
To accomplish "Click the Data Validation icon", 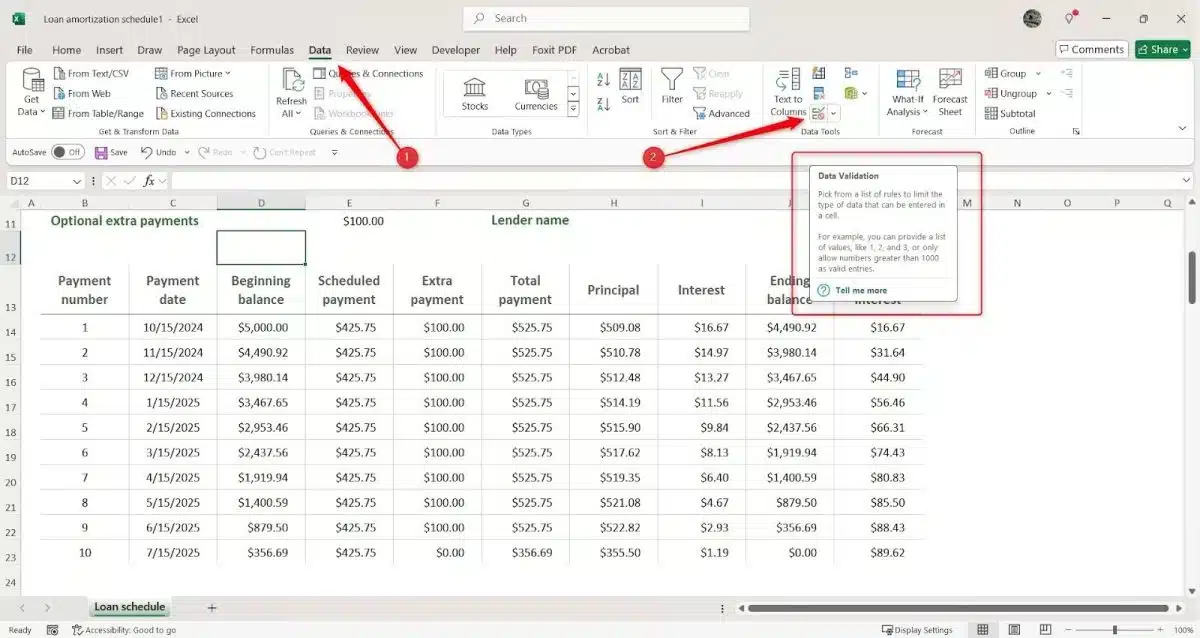I will pos(819,113).
